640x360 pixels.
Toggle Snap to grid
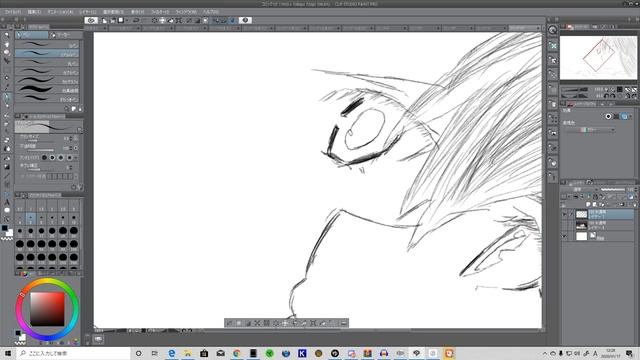(x=232, y=20)
